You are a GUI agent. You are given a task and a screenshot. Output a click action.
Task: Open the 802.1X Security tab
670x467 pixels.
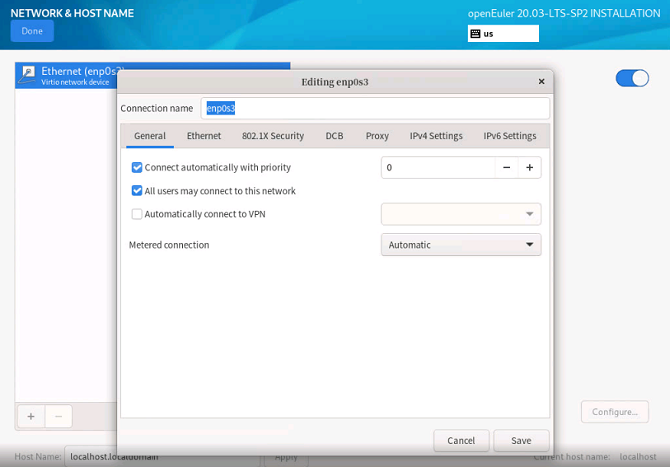(x=272, y=136)
